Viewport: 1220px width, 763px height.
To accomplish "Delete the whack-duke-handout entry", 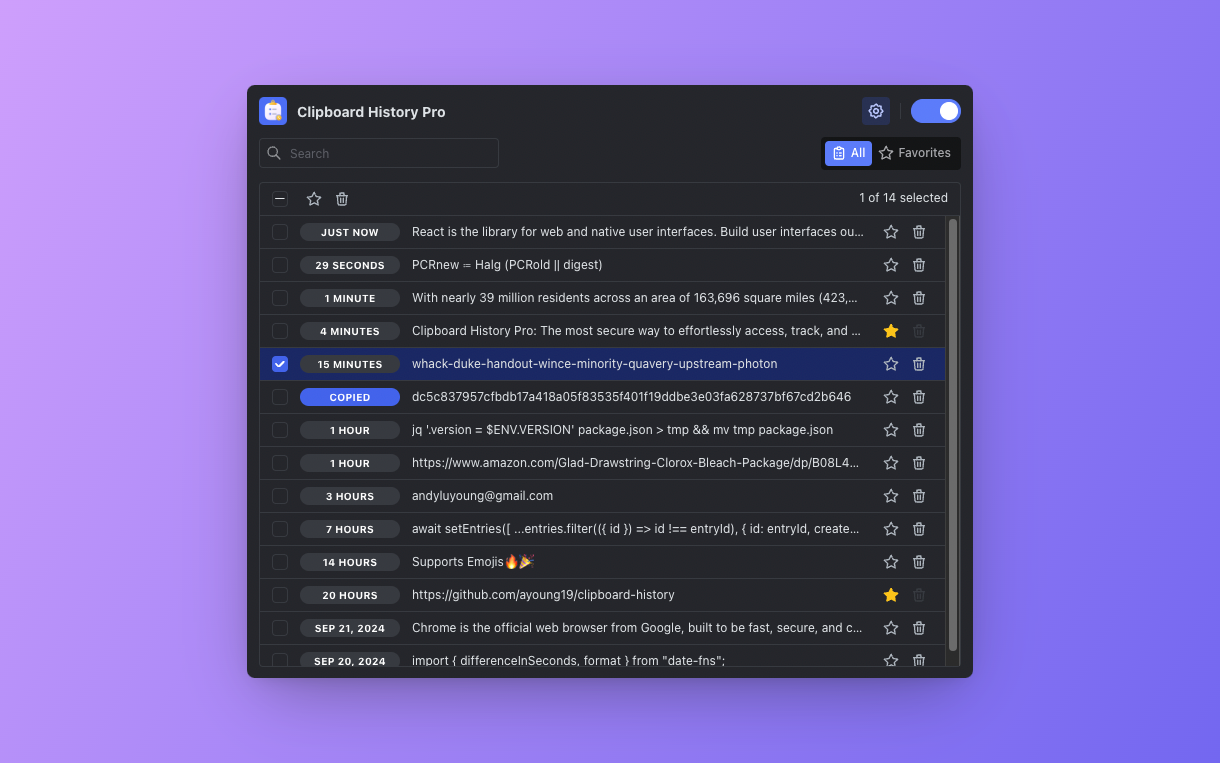I will [919, 364].
